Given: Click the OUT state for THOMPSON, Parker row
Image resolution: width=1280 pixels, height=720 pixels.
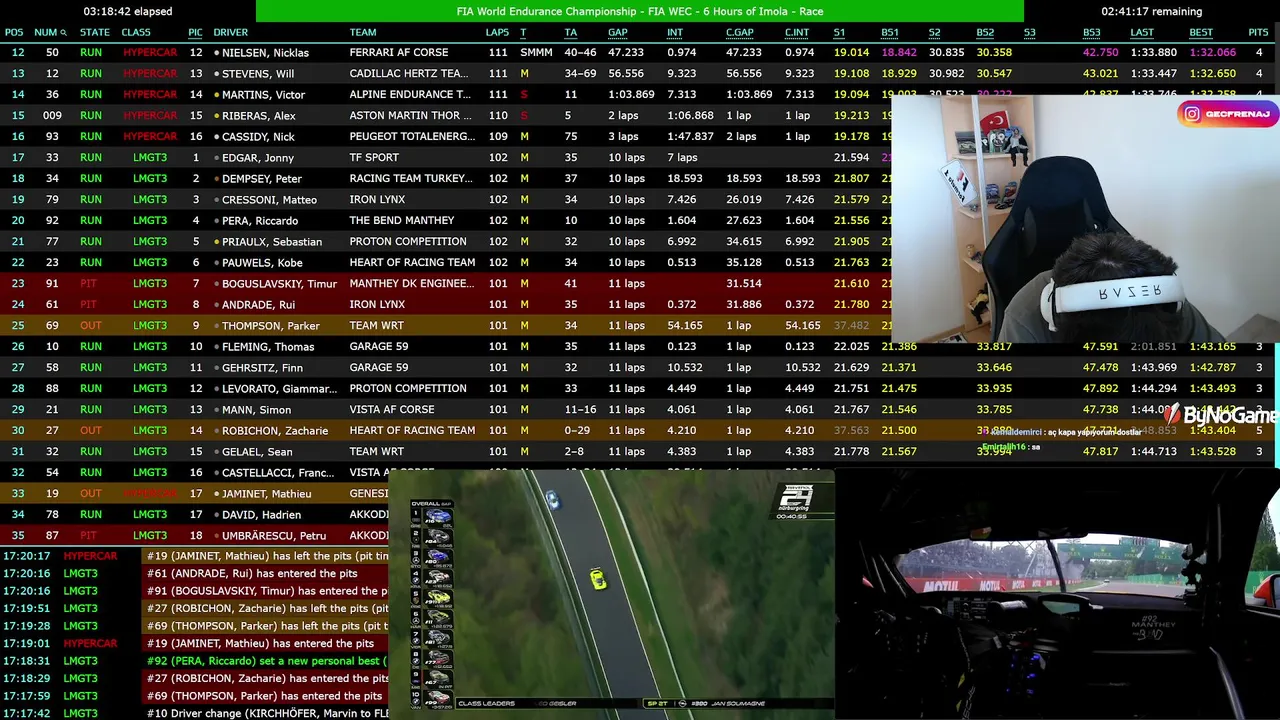Looking at the screenshot, I should pos(91,326).
